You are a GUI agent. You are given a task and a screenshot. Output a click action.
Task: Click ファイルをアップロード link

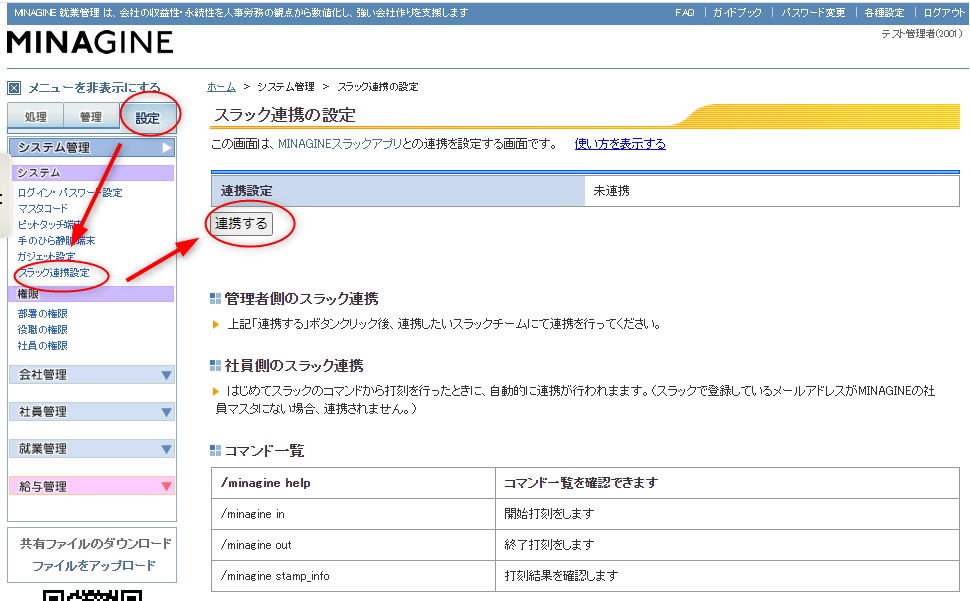pyautogui.click(x=94, y=566)
